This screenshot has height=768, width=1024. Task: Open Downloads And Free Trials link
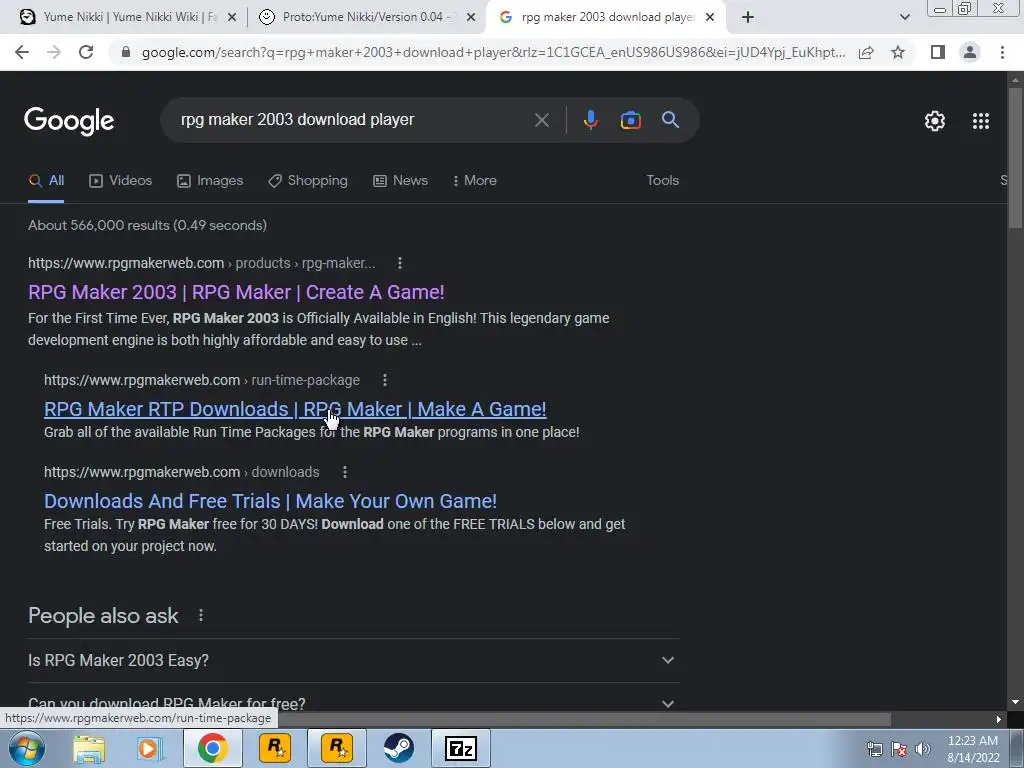270,501
